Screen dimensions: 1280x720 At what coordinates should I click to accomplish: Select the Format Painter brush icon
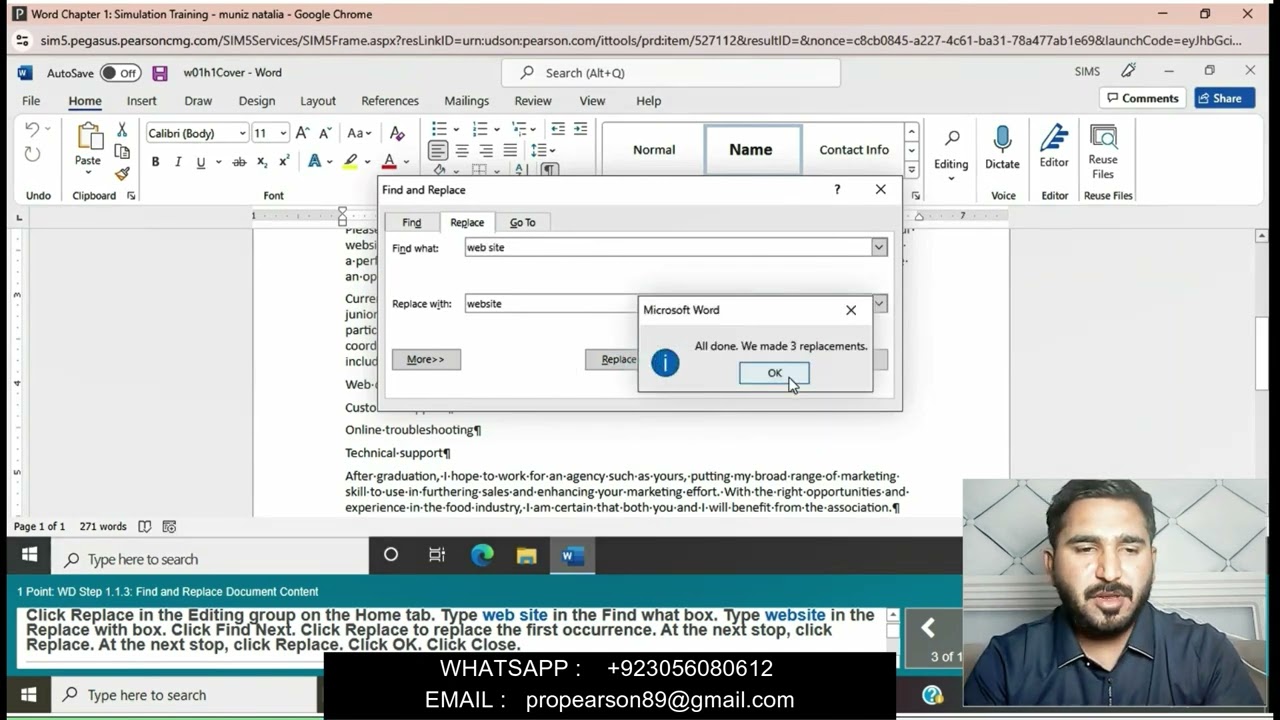click(122, 173)
